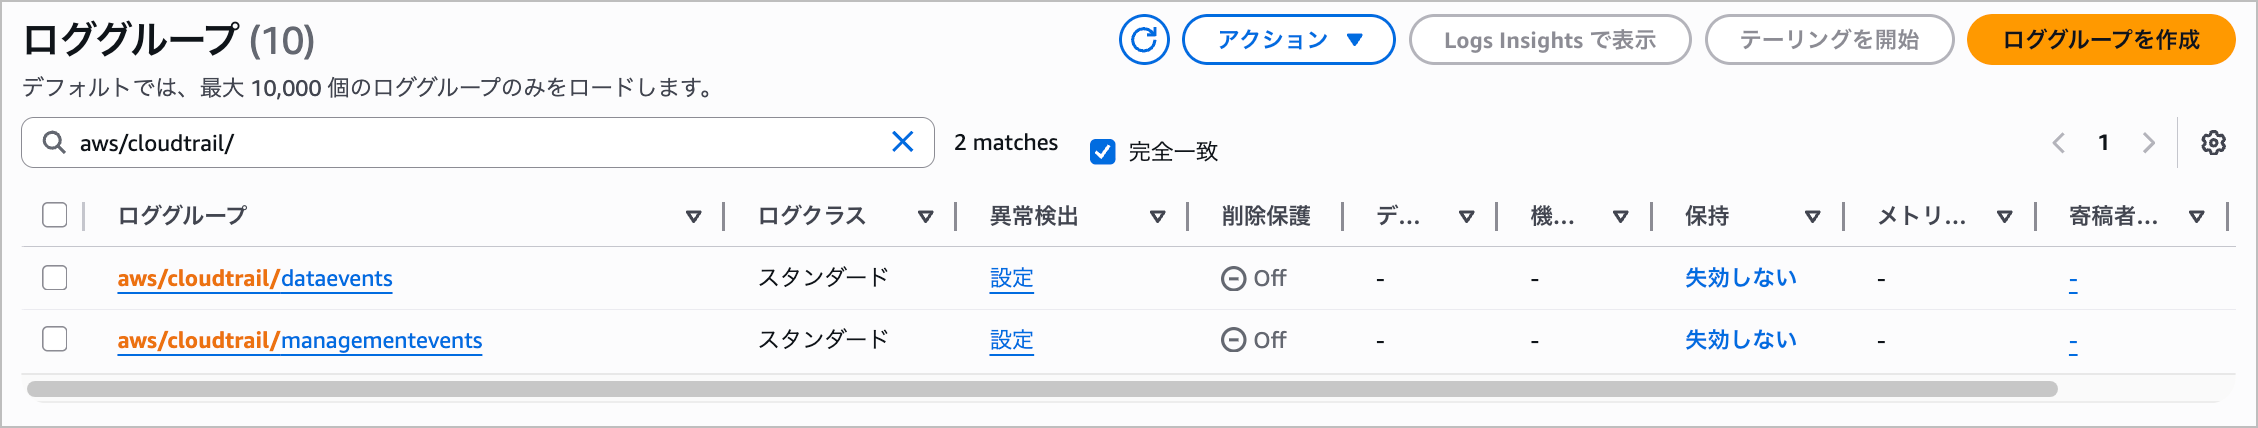The image size is (2258, 428).
Task: Clear the search filter with X icon
Action: pyautogui.click(x=902, y=142)
